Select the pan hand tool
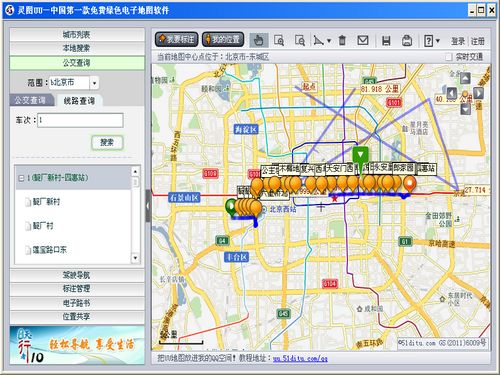This screenshot has width=500, height=375. [x=259, y=40]
